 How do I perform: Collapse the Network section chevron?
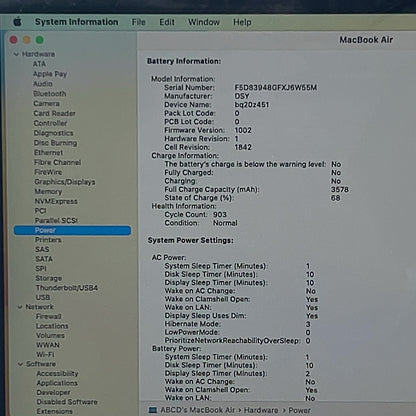click(x=20, y=307)
